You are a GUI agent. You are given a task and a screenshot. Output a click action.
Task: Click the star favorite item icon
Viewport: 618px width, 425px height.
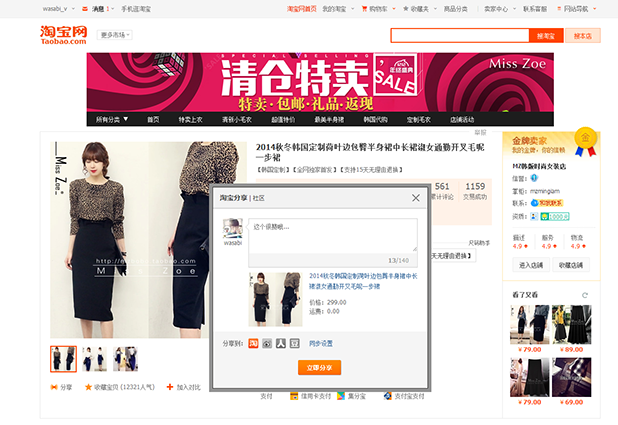coord(88,387)
